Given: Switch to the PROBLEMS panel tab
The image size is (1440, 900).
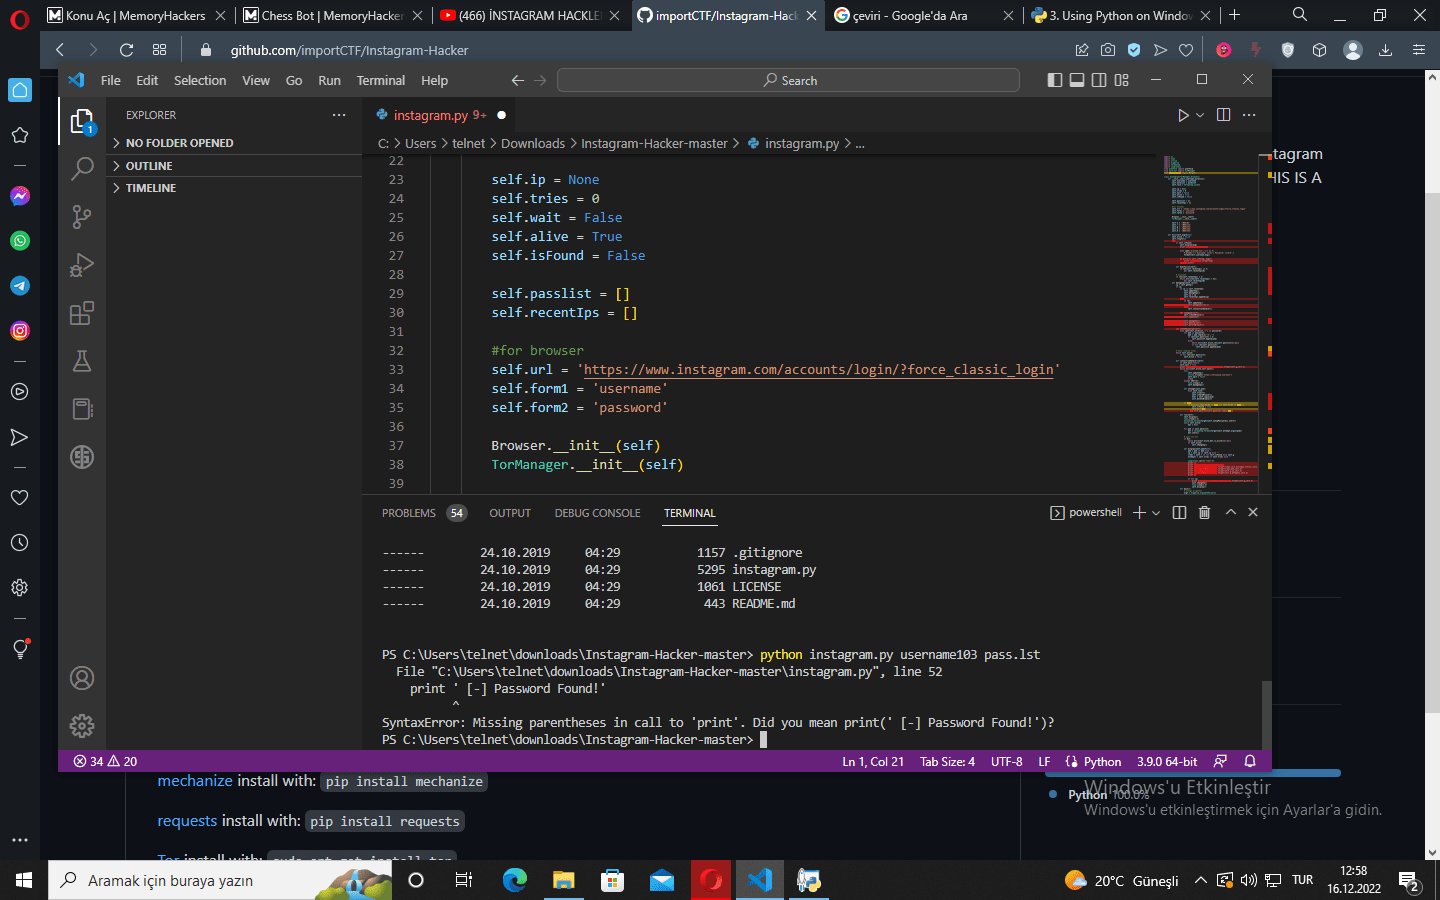Looking at the screenshot, I should pyautogui.click(x=409, y=513).
